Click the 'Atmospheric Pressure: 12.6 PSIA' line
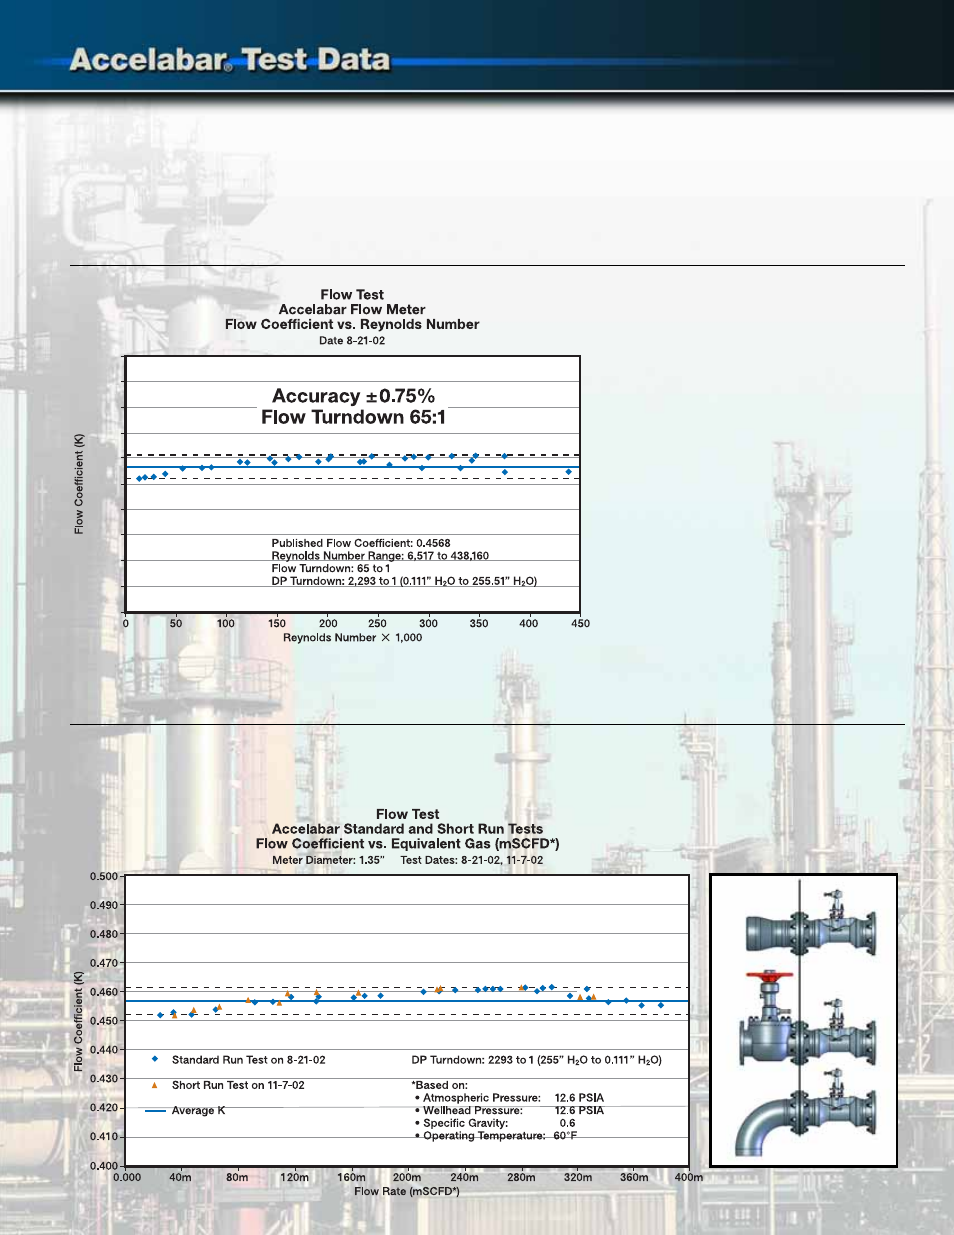Image resolution: width=954 pixels, height=1235 pixels. coord(510,1098)
